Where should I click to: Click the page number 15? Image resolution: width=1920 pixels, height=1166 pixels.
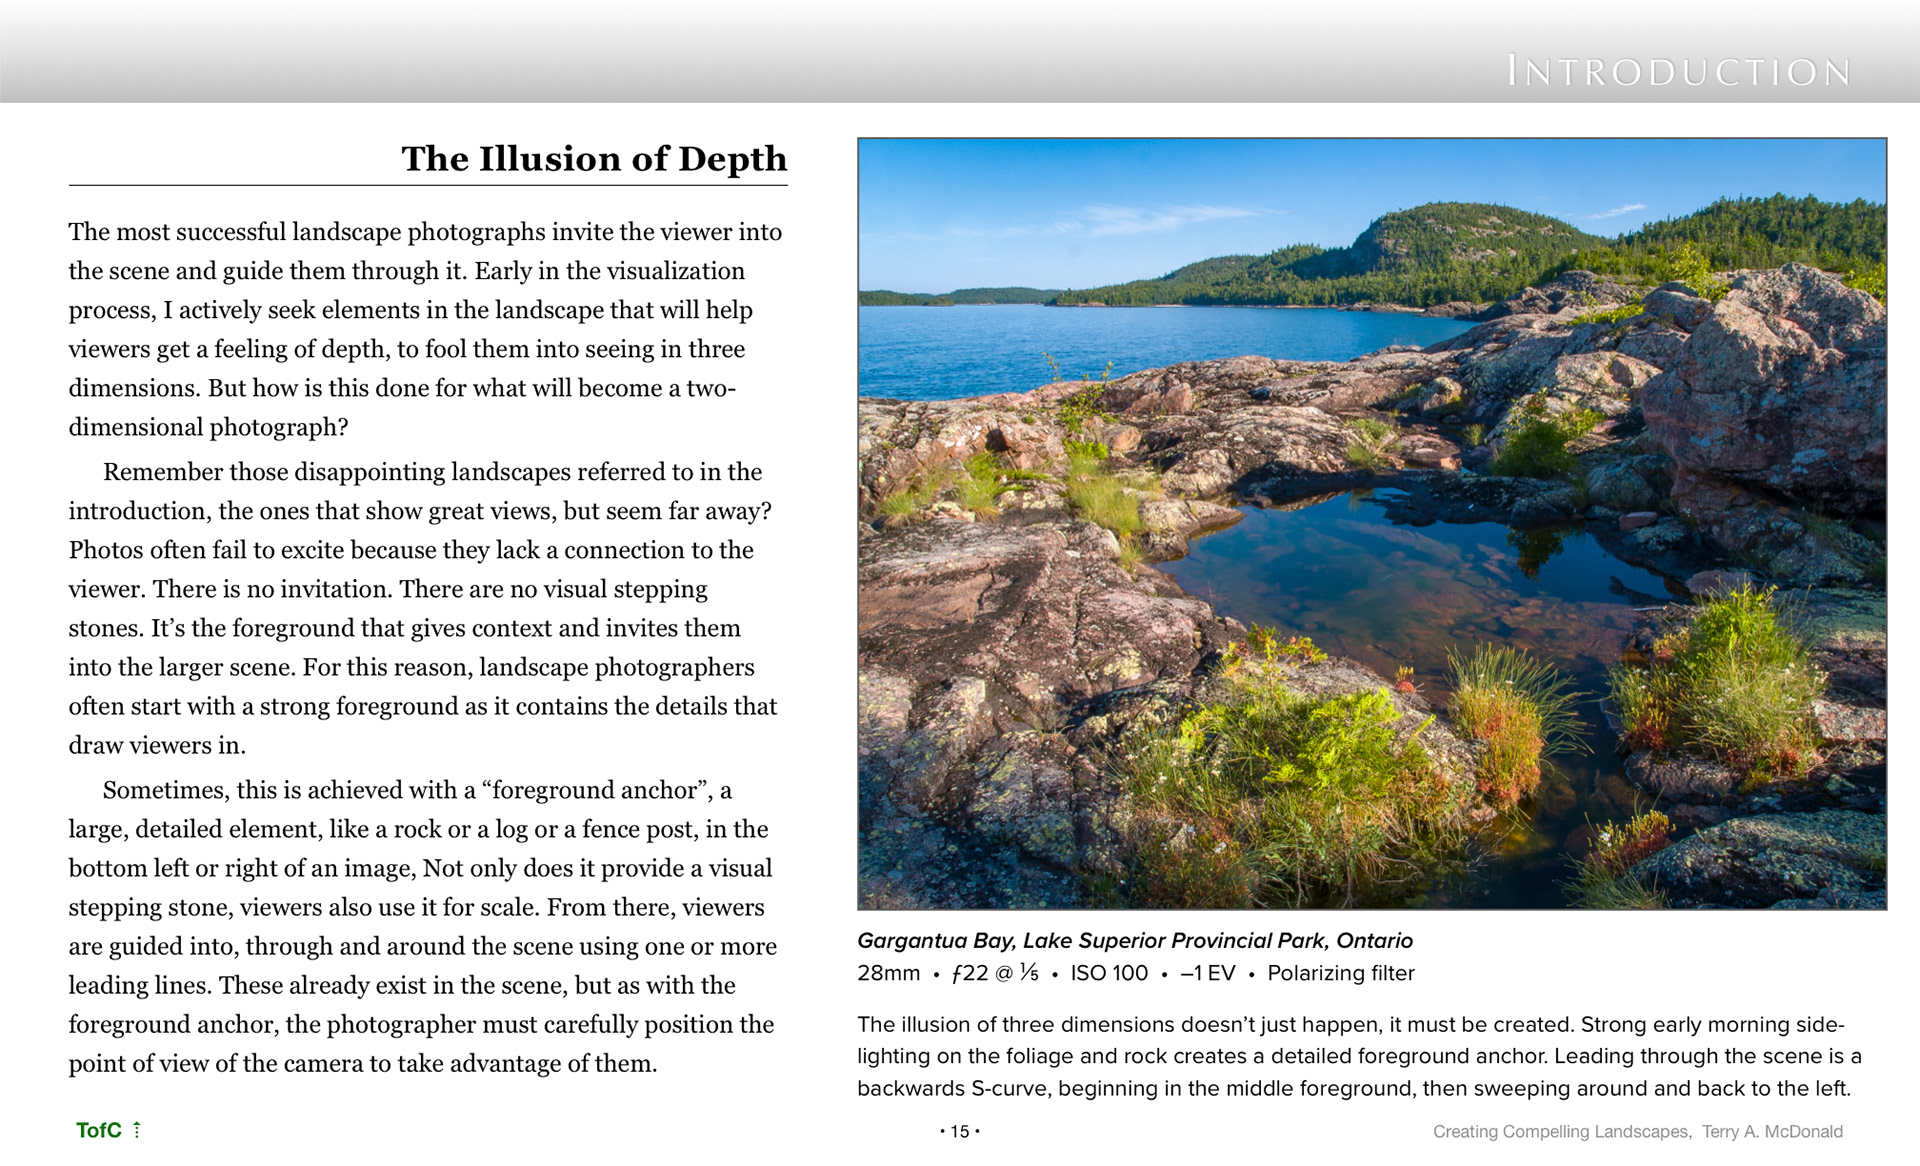(960, 1132)
